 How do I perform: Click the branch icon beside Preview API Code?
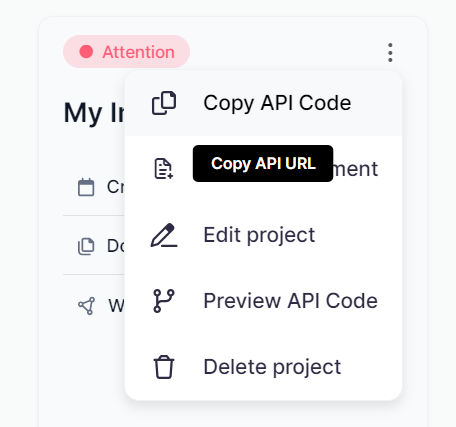click(164, 301)
